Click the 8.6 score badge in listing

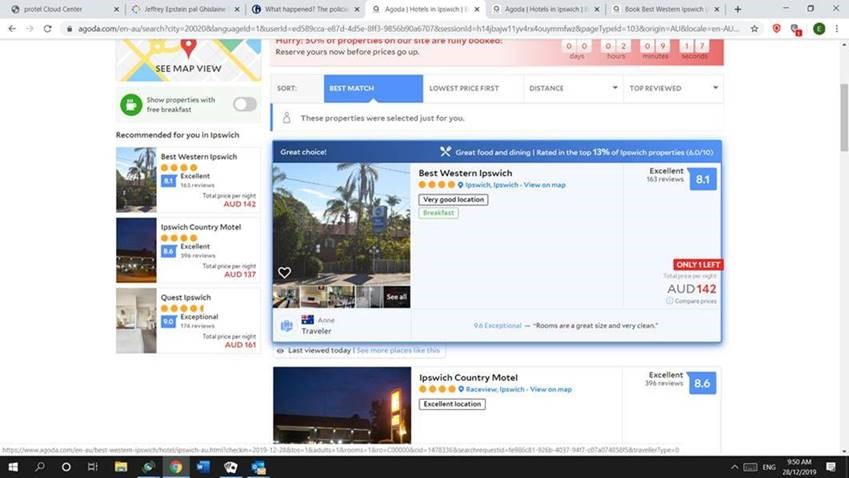coord(702,383)
